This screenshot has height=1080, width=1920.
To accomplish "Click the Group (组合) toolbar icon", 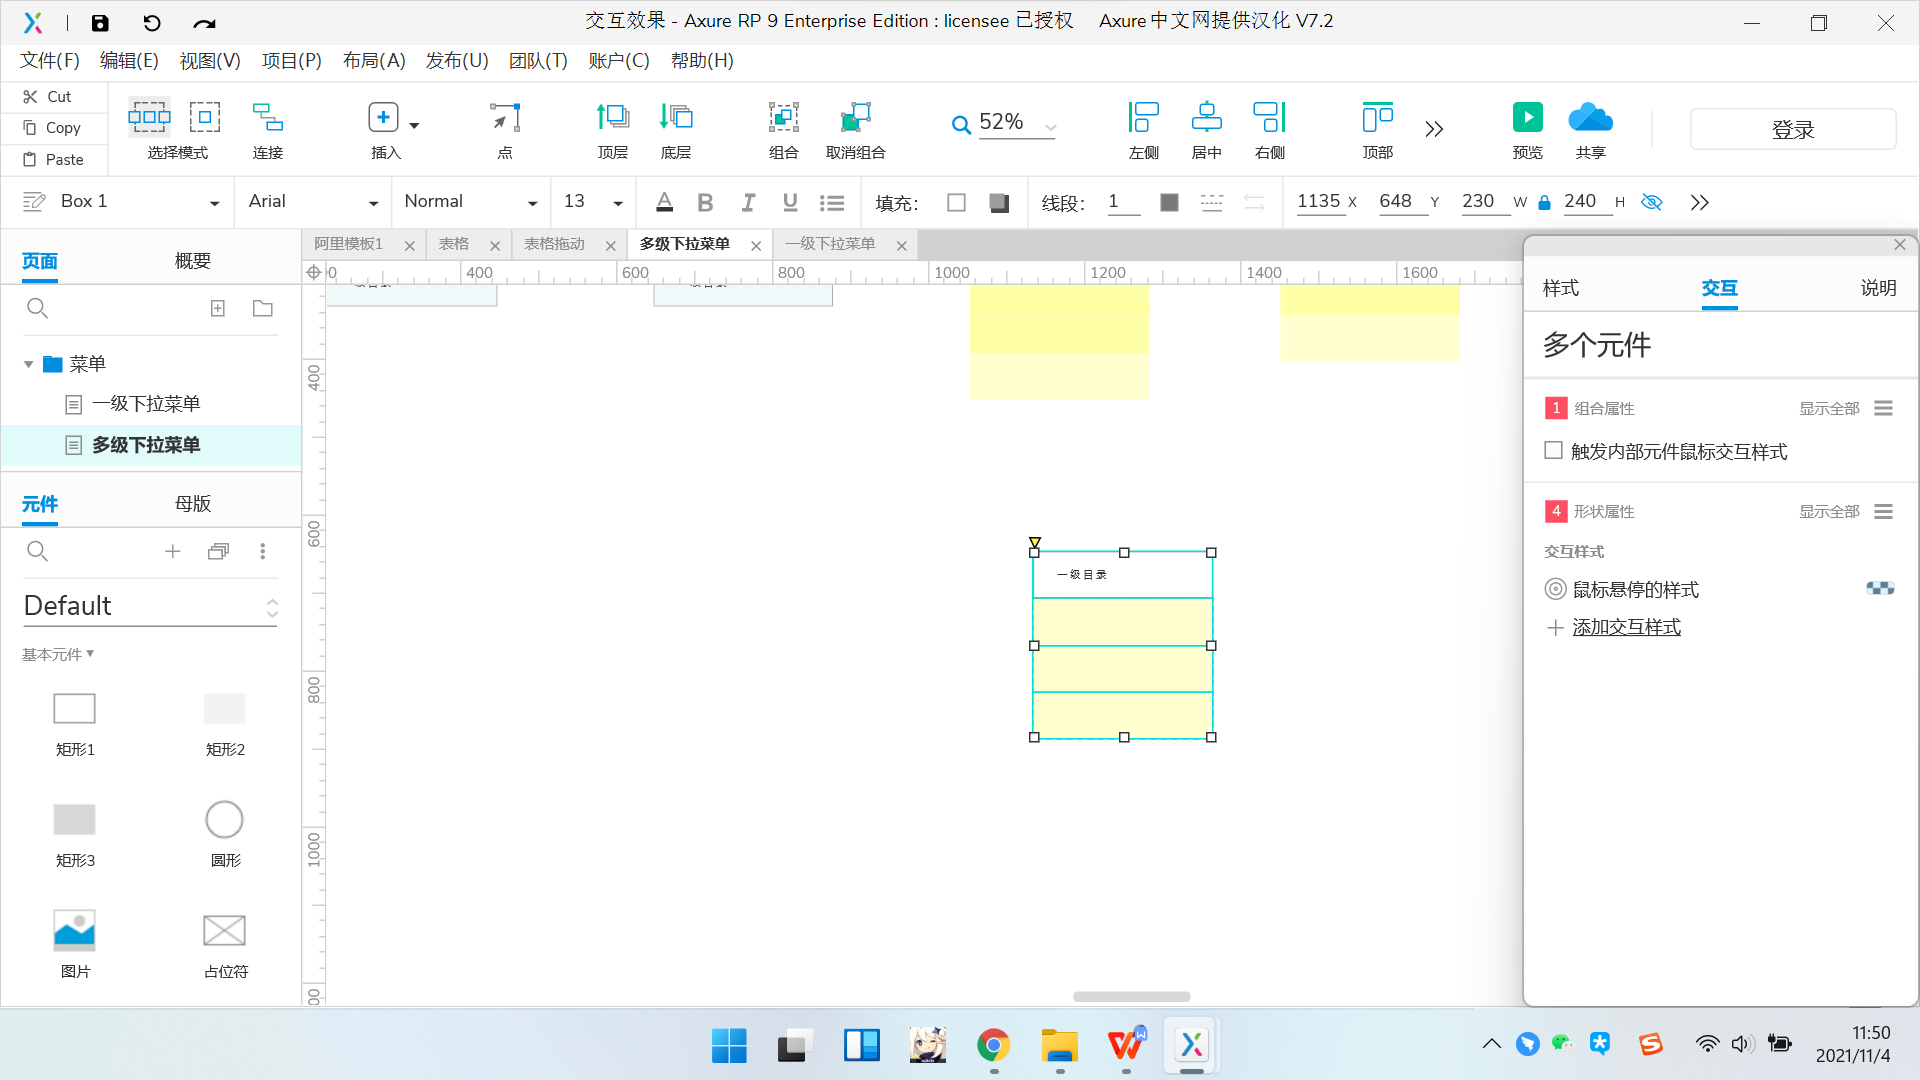I will coord(783,118).
